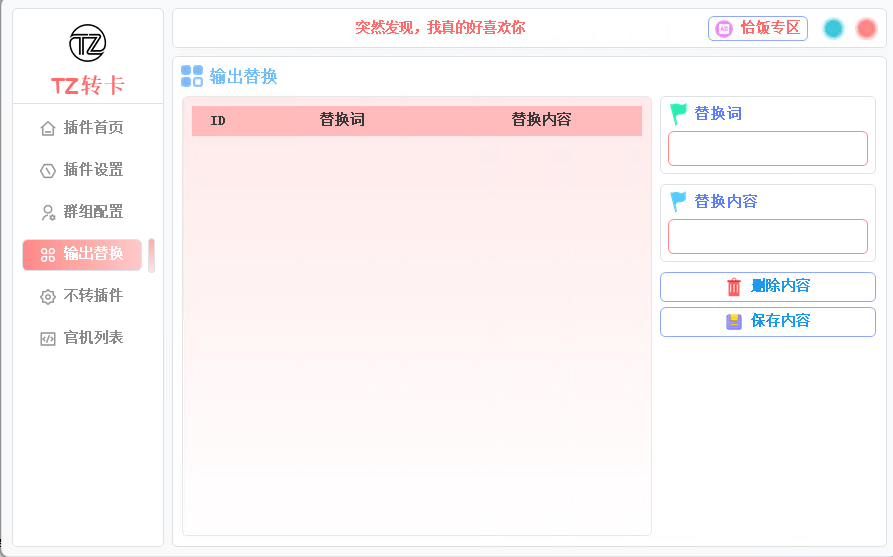
Task: Click the sidebar vertical scrollbar handle
Action: coord(151,255)
